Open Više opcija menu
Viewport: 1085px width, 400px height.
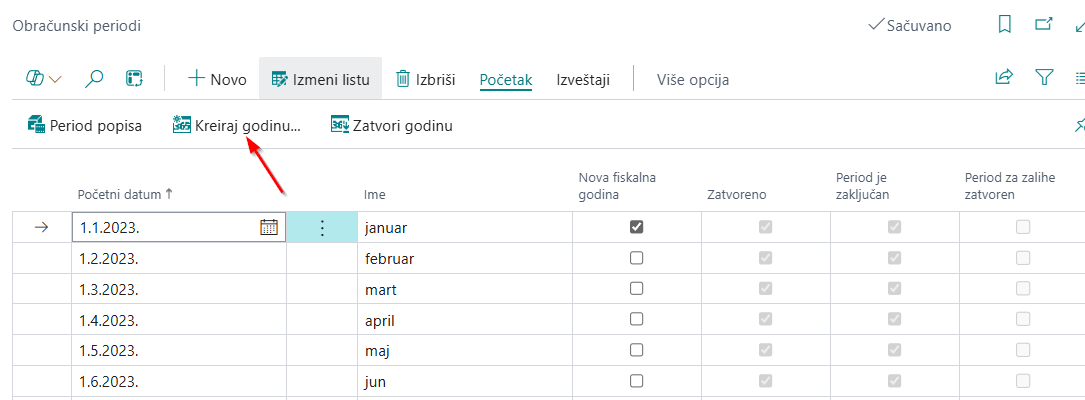pyautogui.click(x=693, y=80)
